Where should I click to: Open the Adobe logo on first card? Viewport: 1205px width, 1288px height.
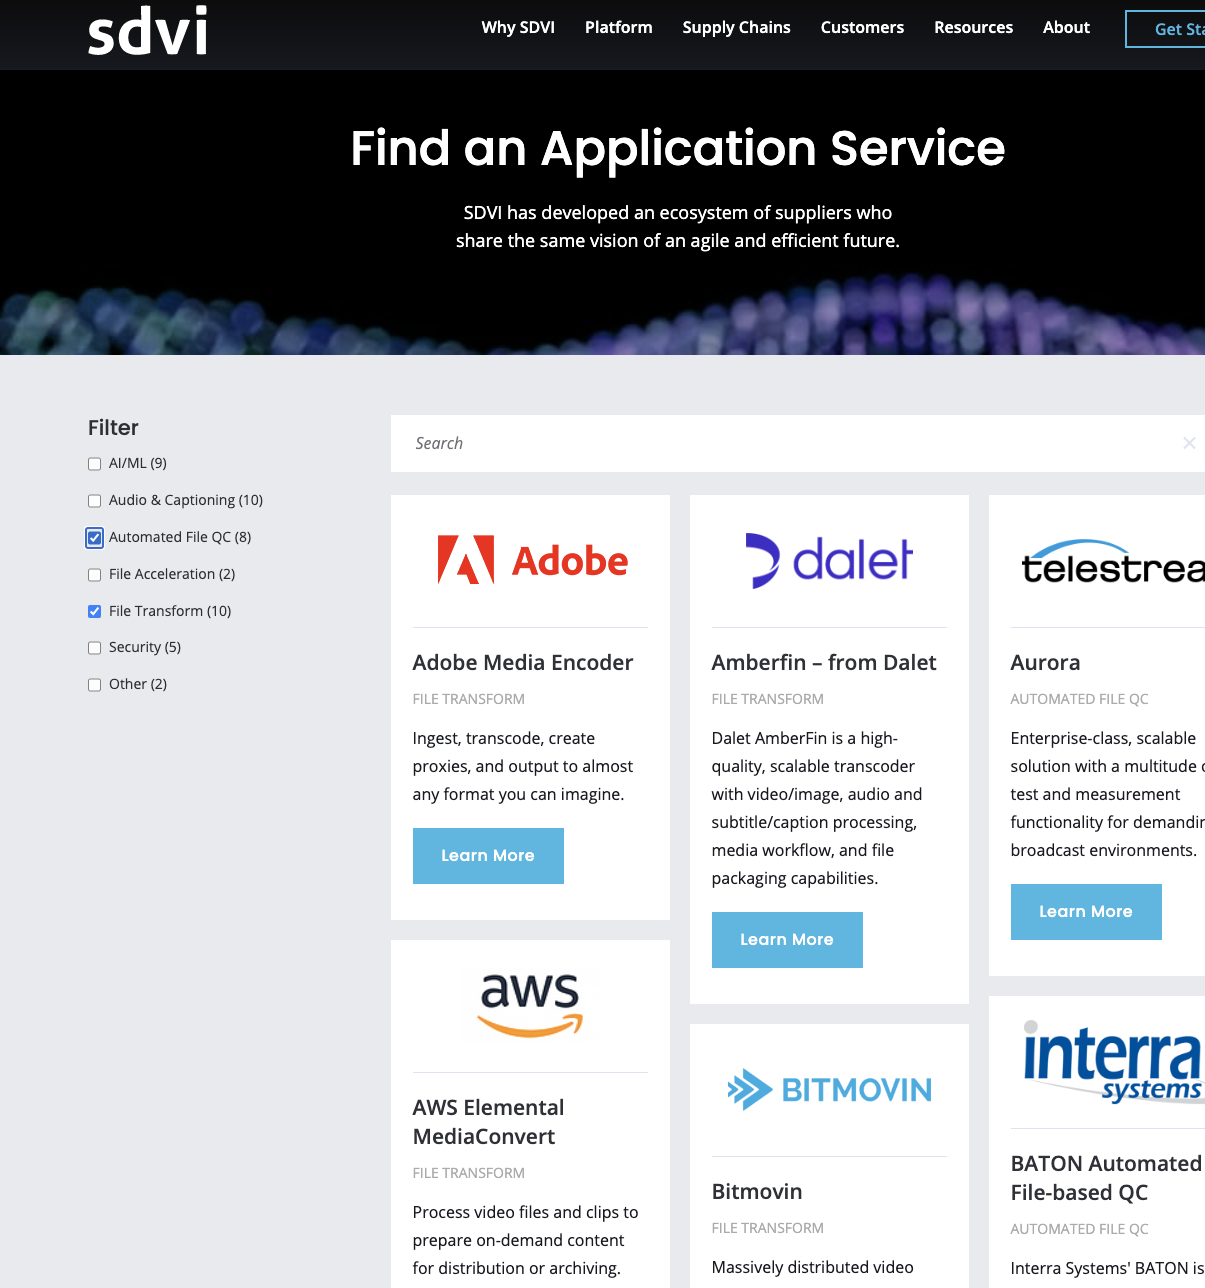(x=532, y=560)
